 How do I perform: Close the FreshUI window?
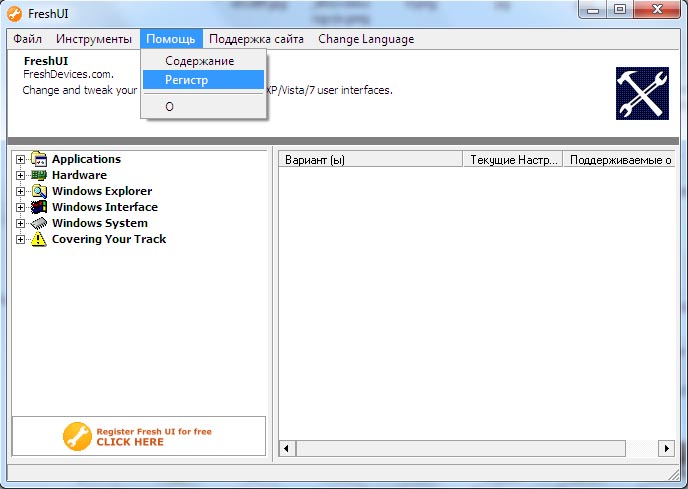tap(657, 10)
